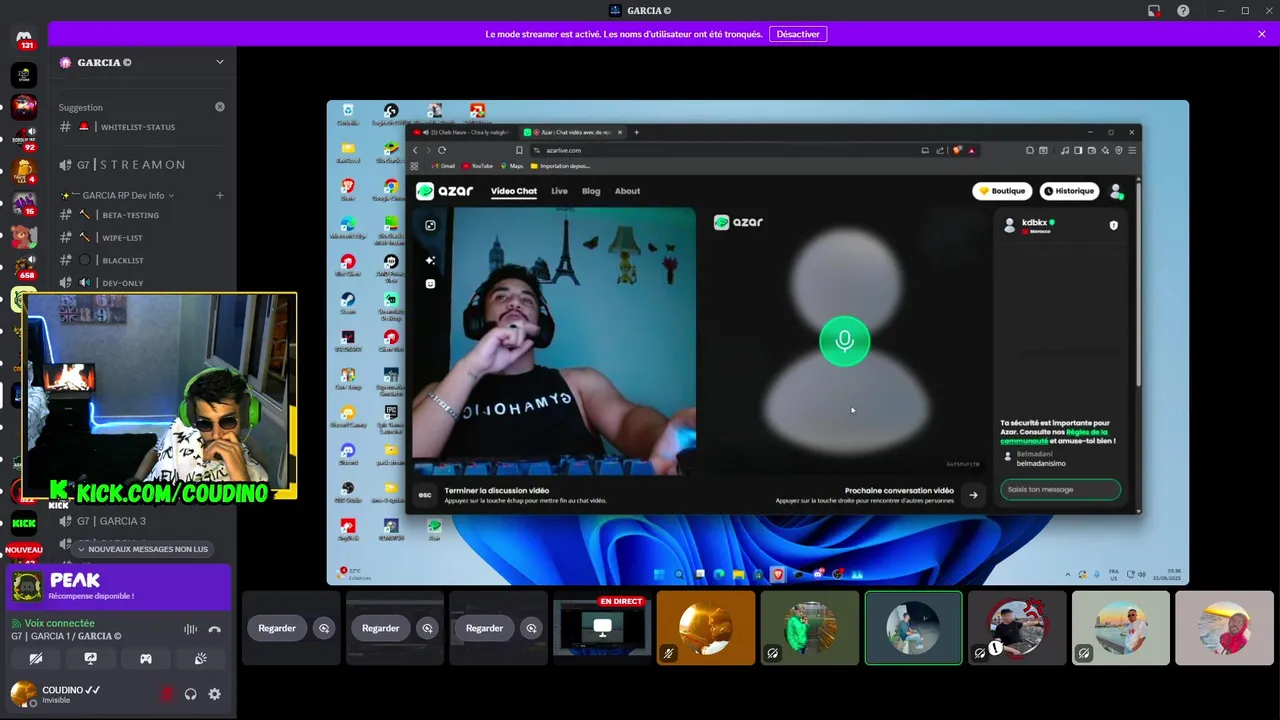Open the beta-testing channel
Image resolution: width=1280 pixels, height=720 pixels.
143,215
